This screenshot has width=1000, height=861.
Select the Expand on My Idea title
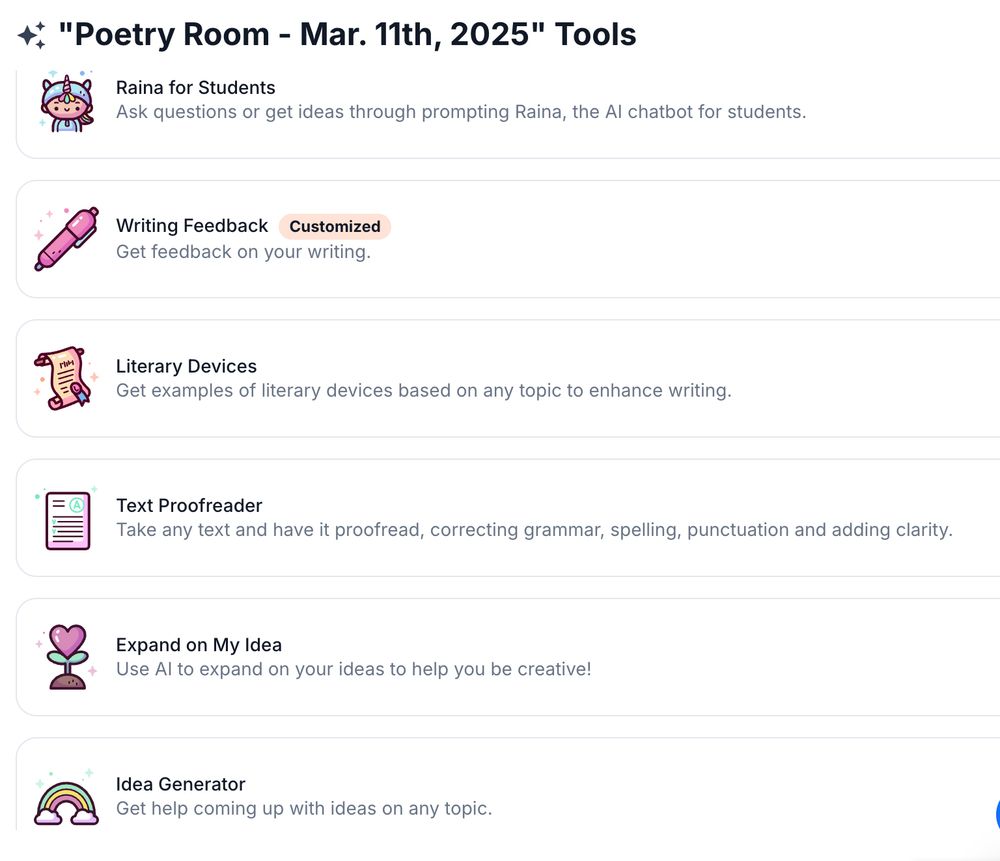199,645
